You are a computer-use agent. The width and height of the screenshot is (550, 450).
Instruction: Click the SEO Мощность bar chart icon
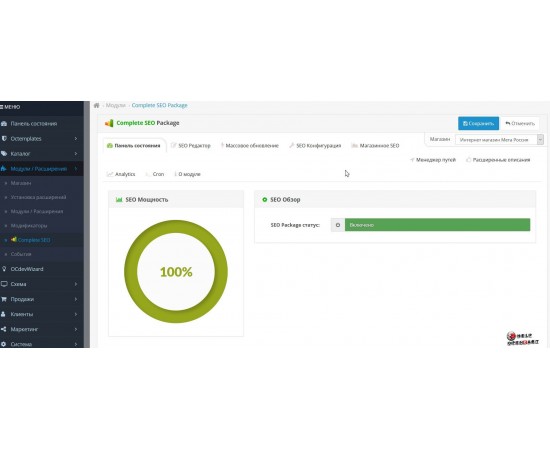tap(119, 200)
